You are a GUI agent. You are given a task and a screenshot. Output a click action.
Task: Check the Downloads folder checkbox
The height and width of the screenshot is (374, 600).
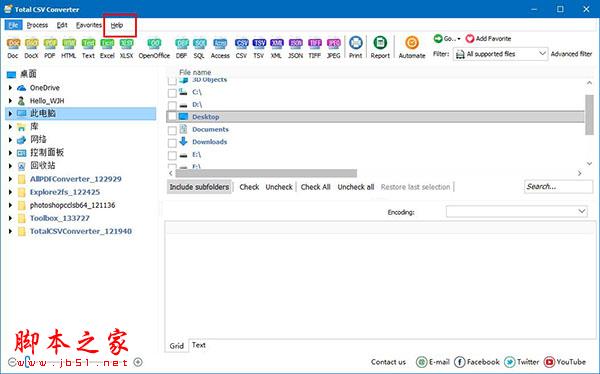tap(172, 143)
